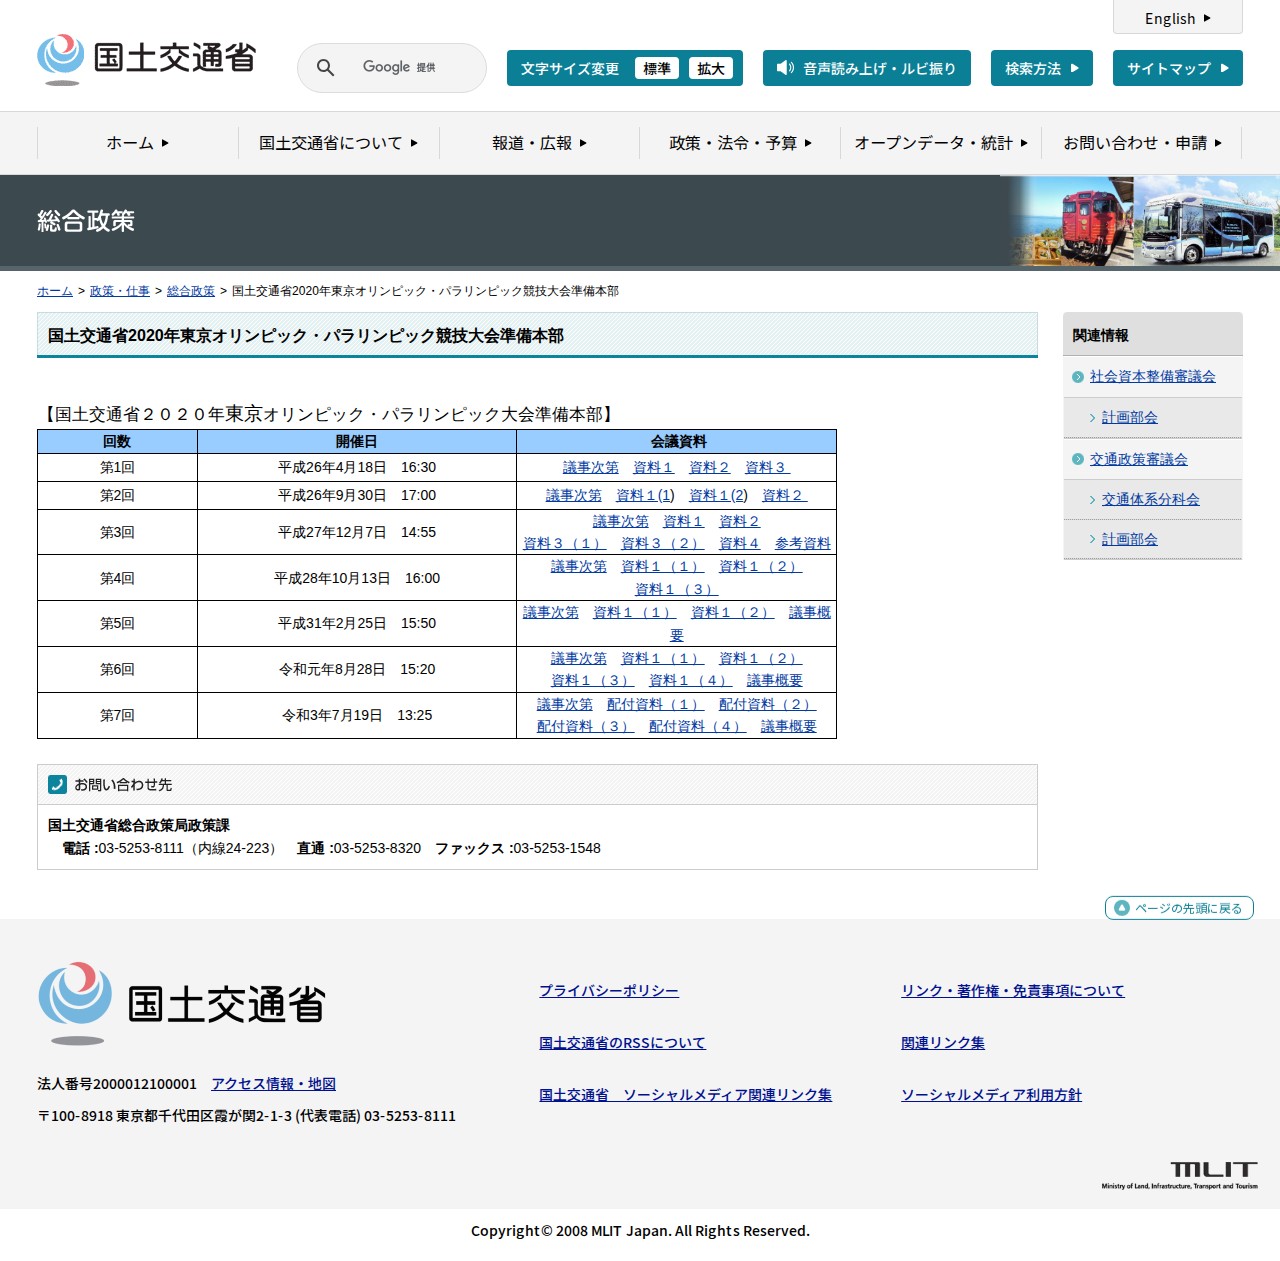Open 資料４ for the 第3回 meeting
This screenshot has height=1261, width=1280.
740,543
